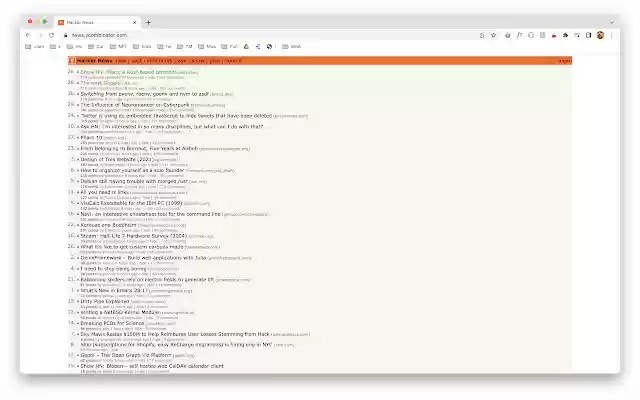Open the globe bookmark icon
This screenshot has width=640, height=400.
point(269,47)
